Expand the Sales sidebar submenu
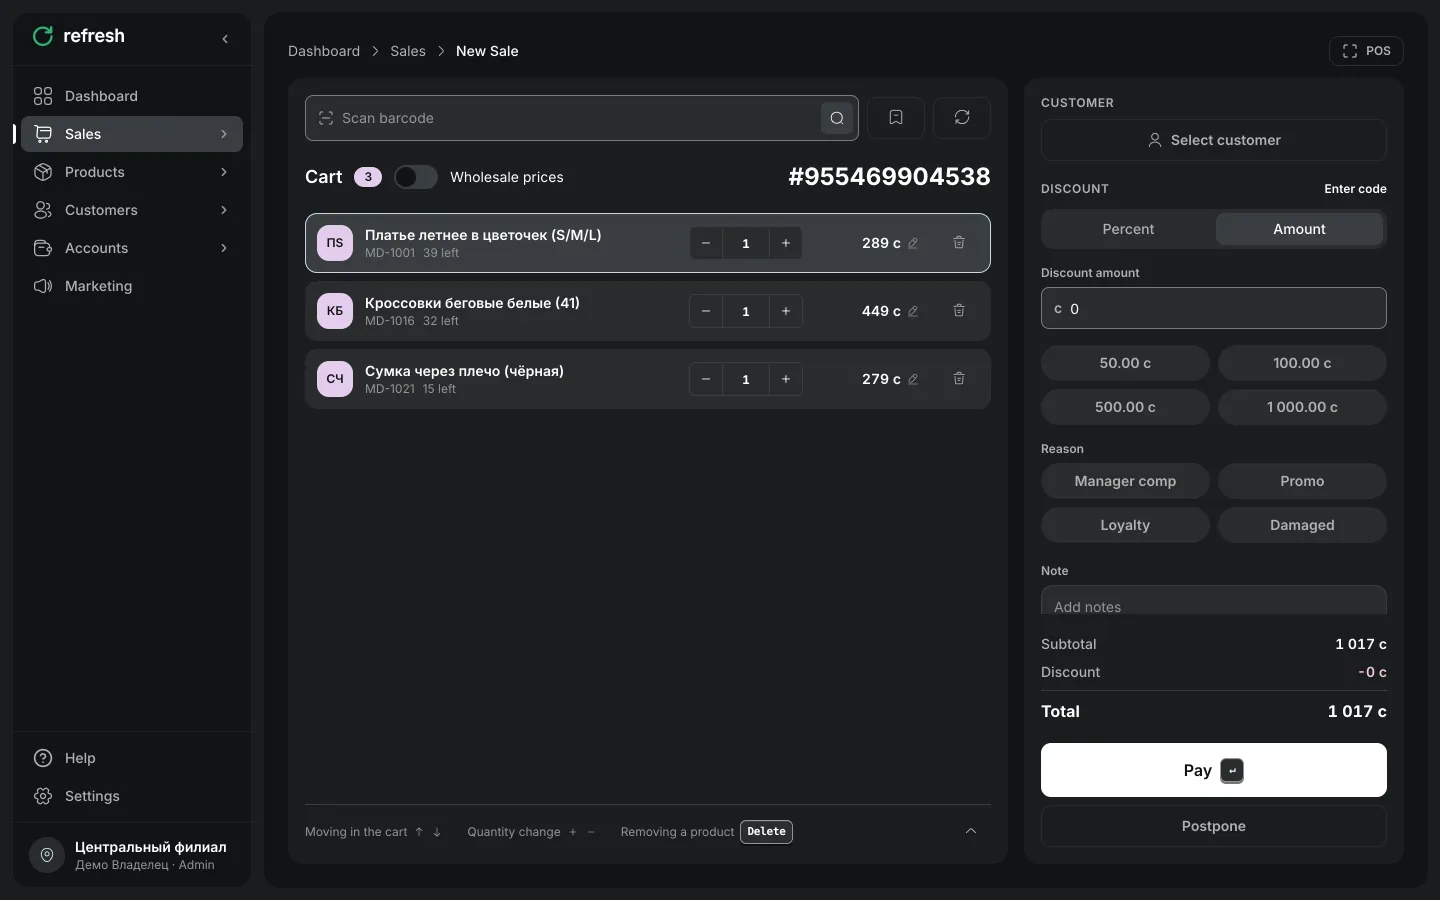 coord(224,134)
